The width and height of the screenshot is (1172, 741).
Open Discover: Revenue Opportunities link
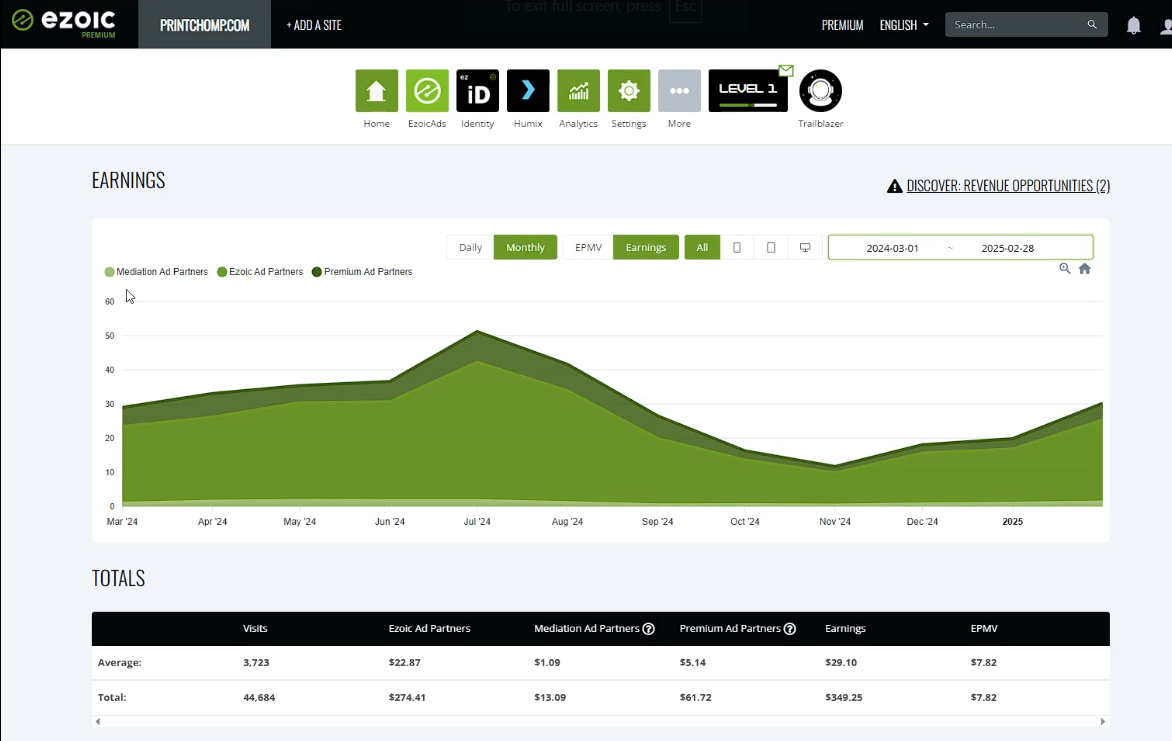click(x=1008, y=185)
